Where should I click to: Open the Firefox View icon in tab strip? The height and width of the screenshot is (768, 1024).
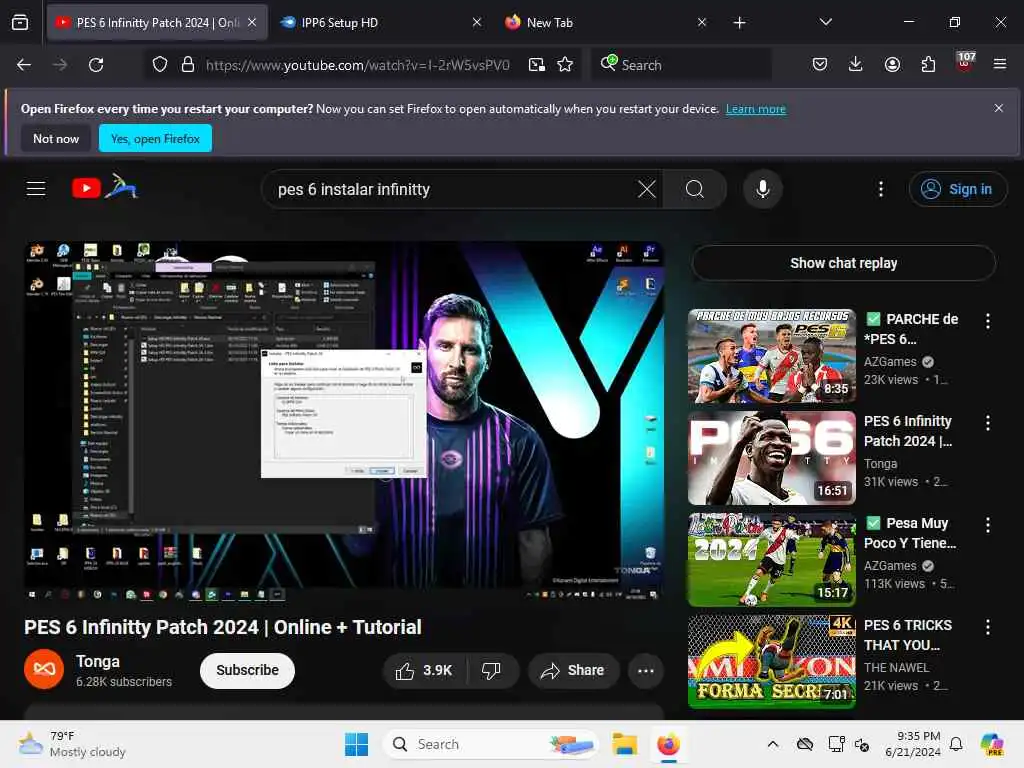20,23
